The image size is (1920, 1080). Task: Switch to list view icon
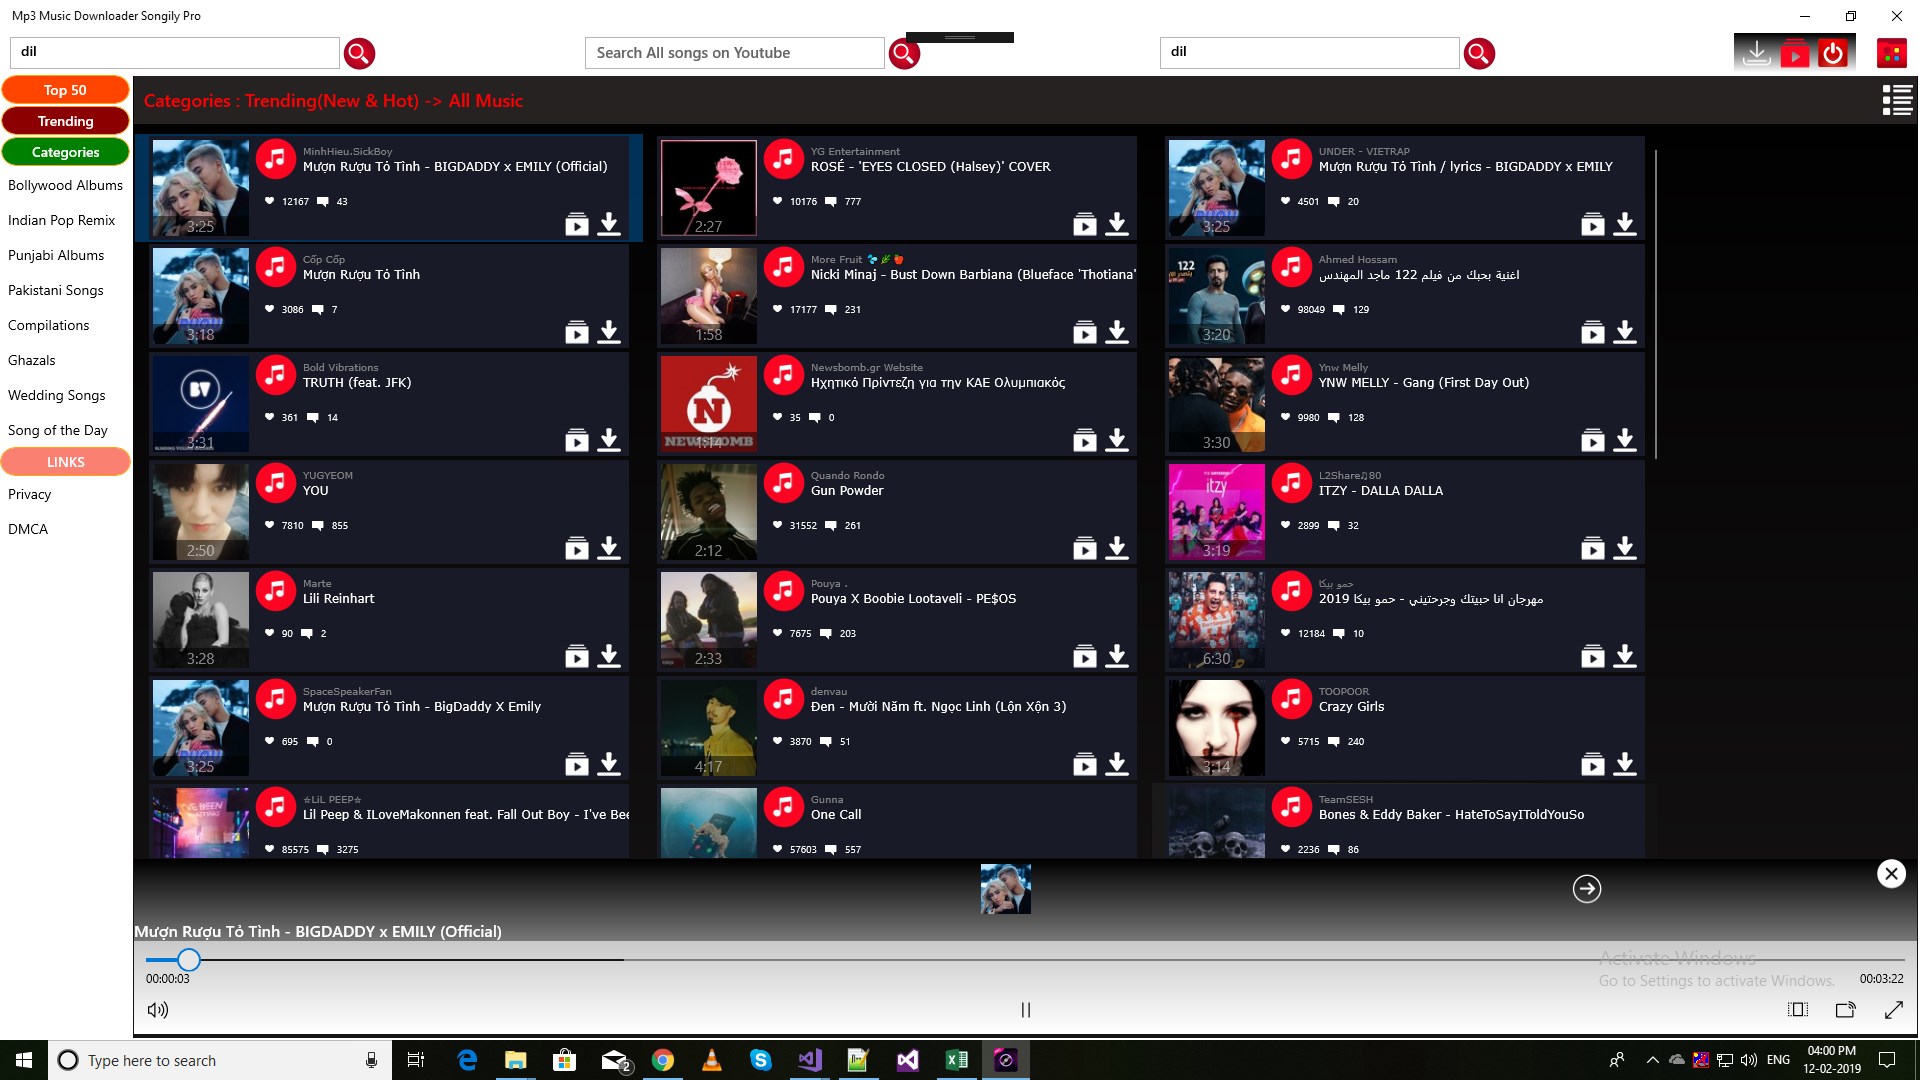1897,100
